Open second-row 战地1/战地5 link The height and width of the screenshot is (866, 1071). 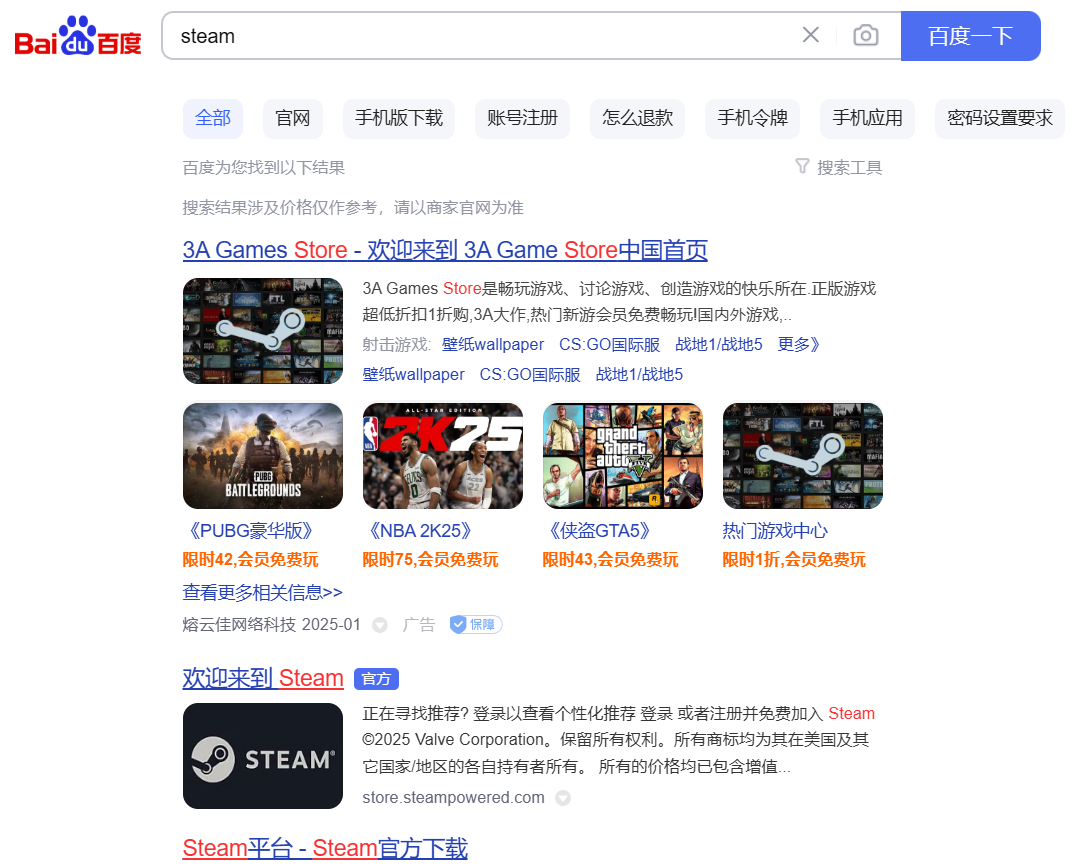[x=639, y=374]
